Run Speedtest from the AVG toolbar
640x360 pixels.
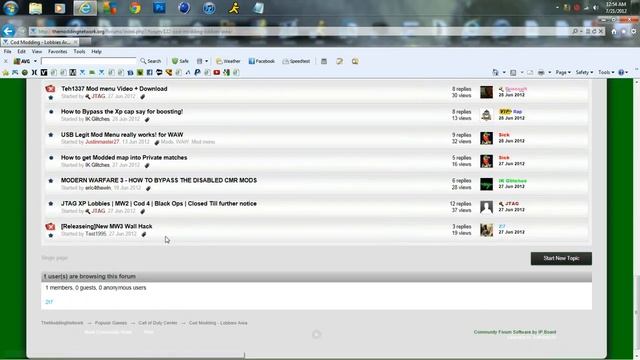[296, 61]
